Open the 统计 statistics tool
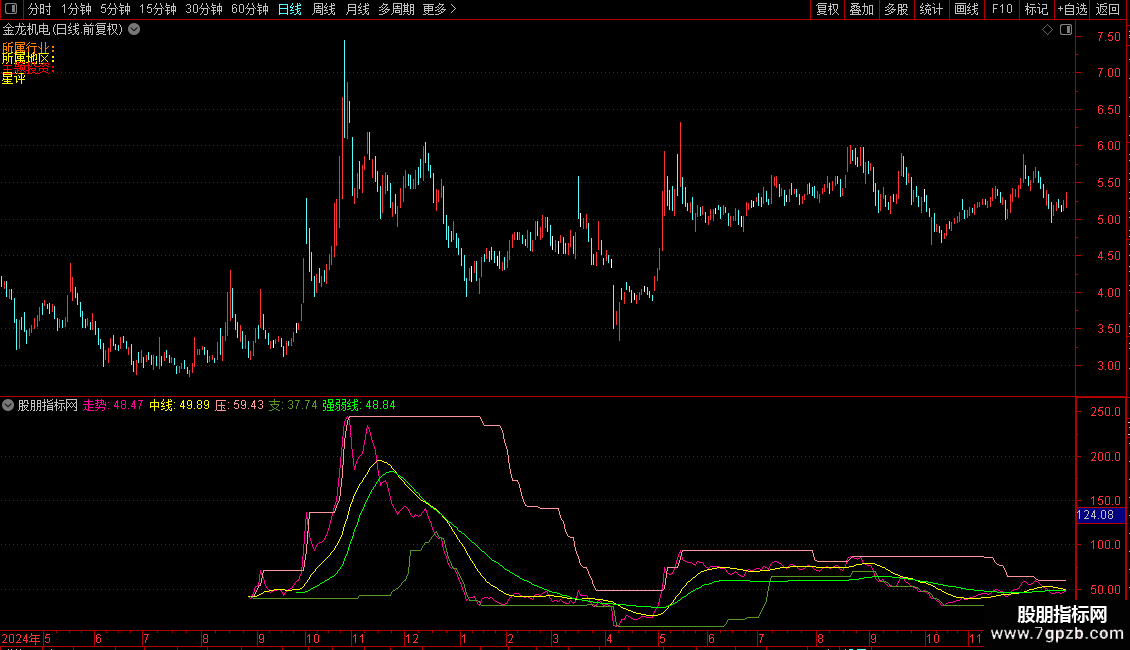This screenshot has height=650, width=1130. [x=931, y=9]
